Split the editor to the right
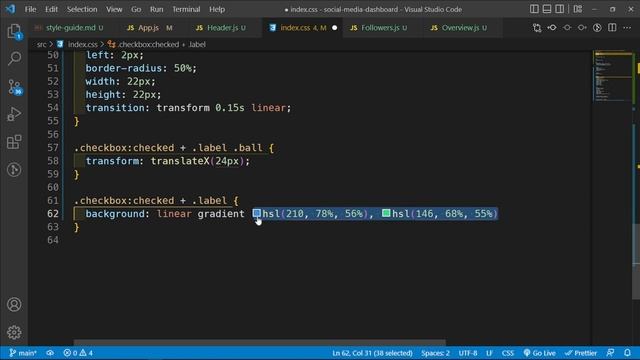 coord(612,28)
